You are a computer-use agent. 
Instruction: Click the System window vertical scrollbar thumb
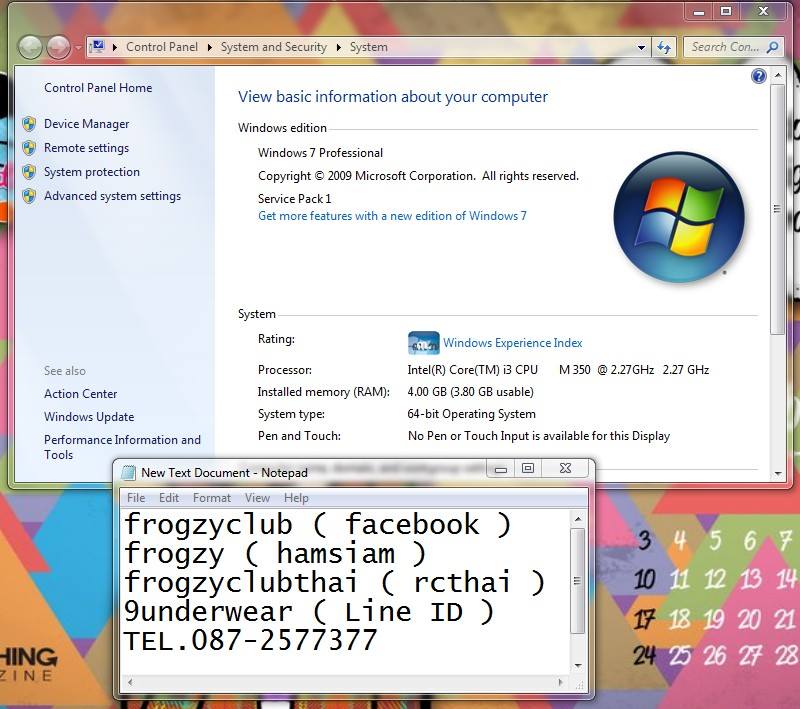pos(777,209)
